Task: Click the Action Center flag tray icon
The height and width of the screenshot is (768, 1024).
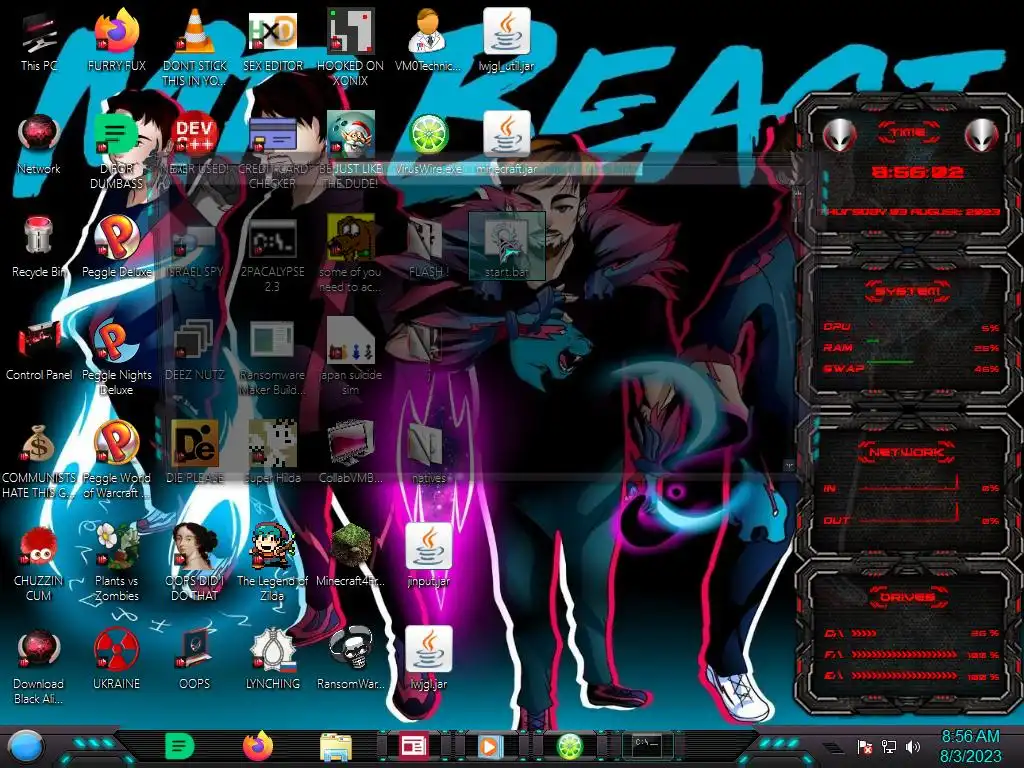Action: pyautogui.click(x=865, y=746)
